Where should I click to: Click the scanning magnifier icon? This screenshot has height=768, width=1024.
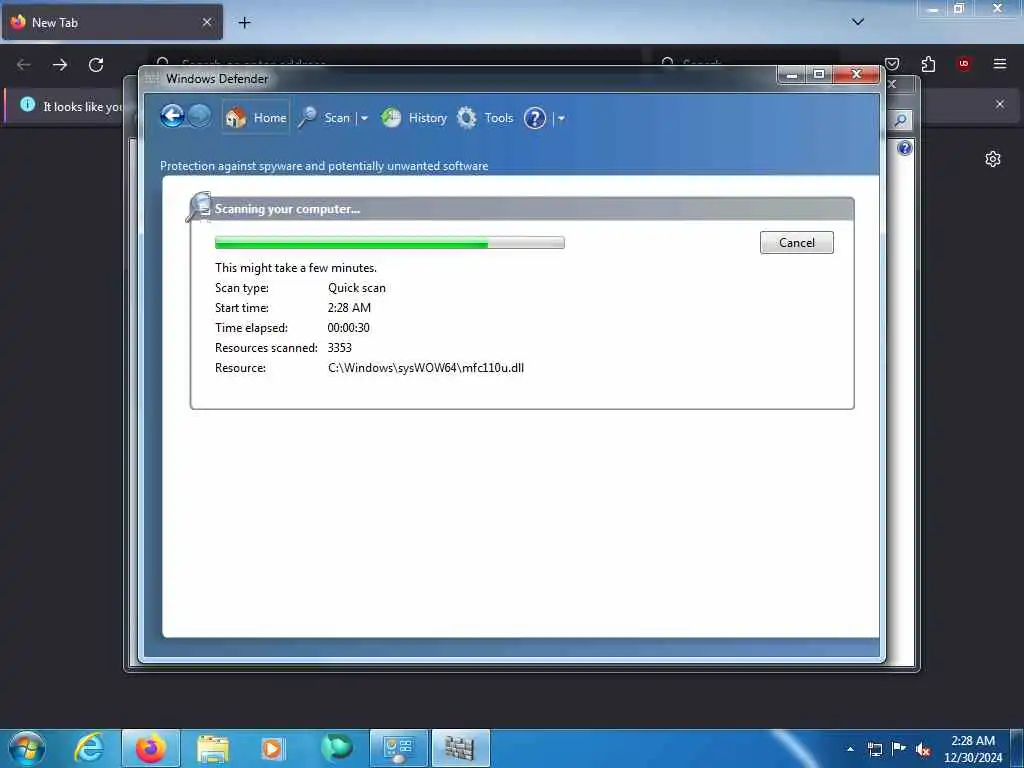(199, 206)
